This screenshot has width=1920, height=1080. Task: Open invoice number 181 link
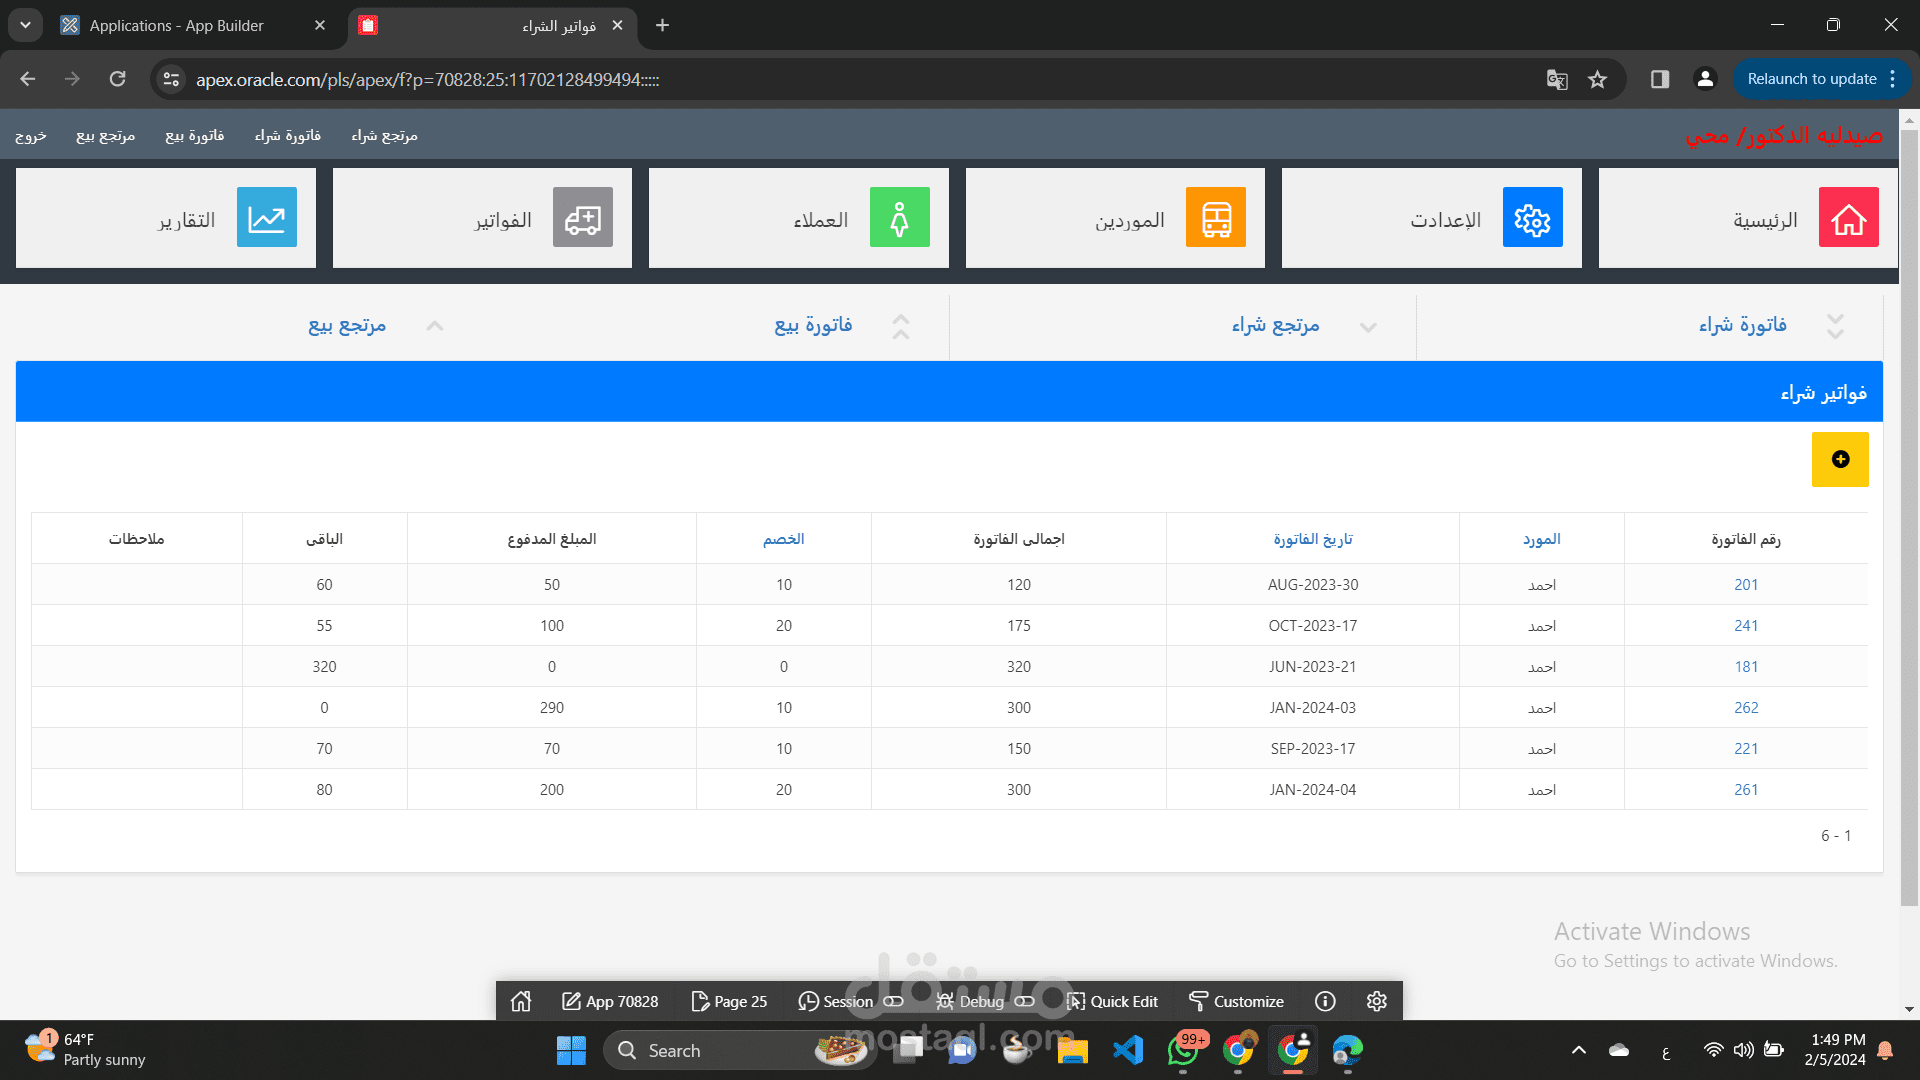coord(1746,666)
